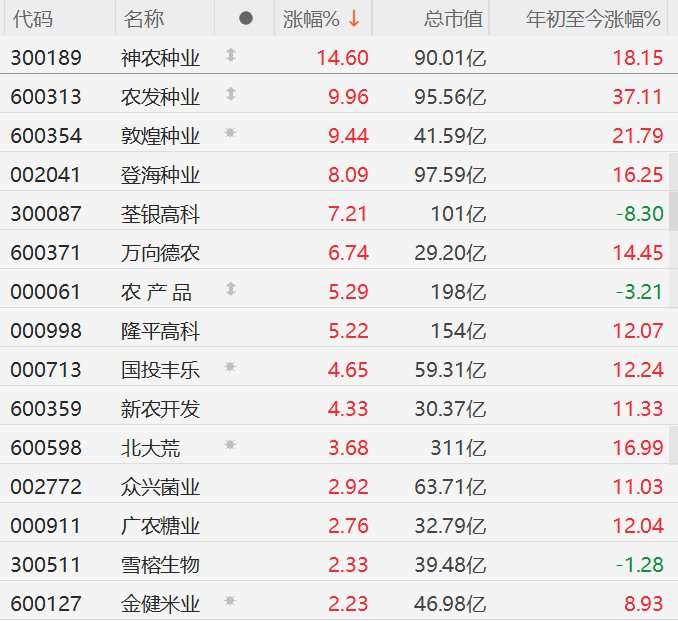Click stock code 002041
The image size is (678, 621).
tap(46, 176)
